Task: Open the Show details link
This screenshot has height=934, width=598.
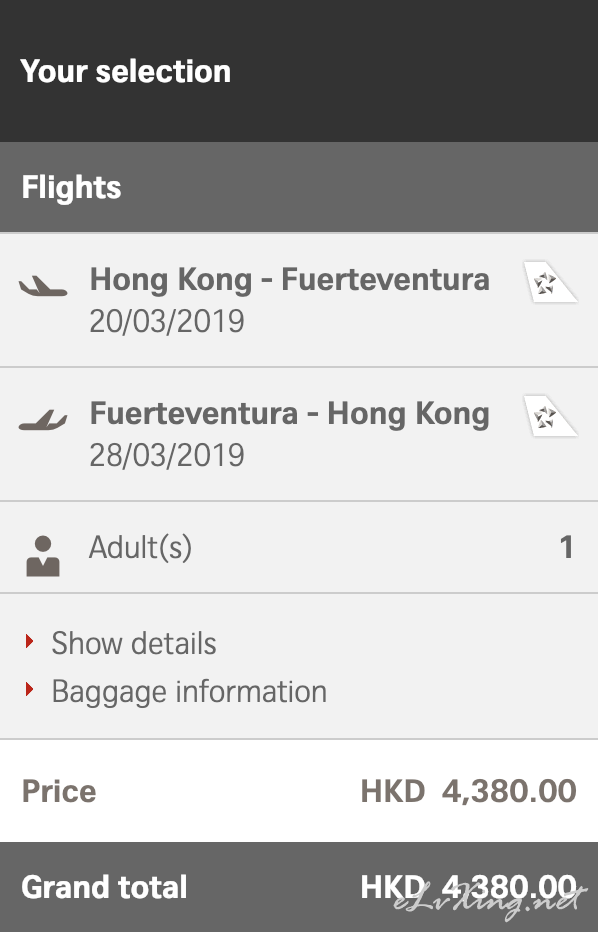Action: (134, 643)
